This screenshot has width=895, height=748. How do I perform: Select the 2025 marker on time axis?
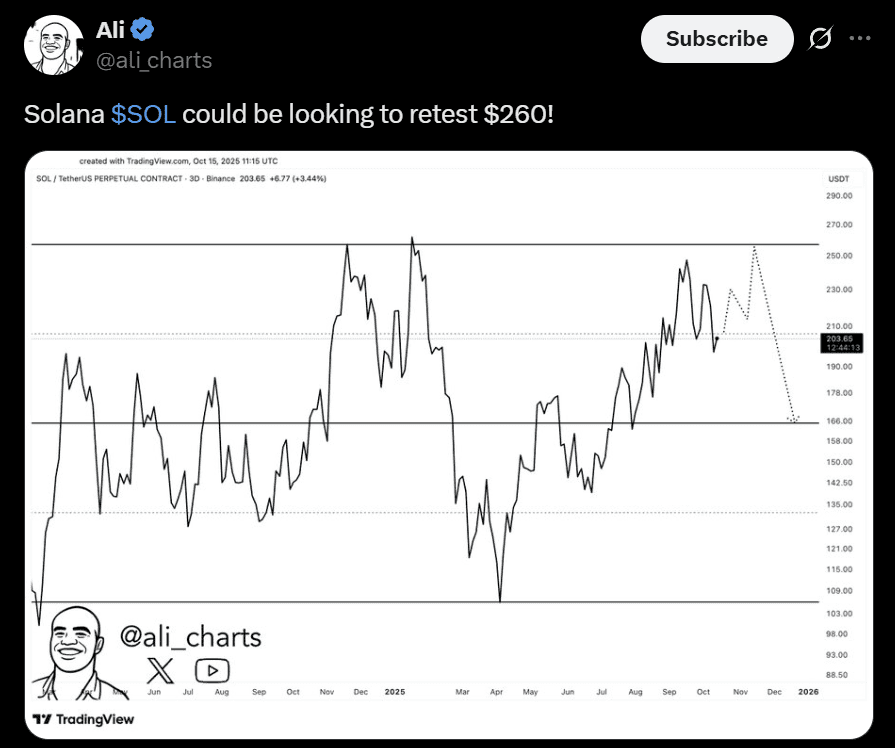pyautogui.click(x=394, y=691)
